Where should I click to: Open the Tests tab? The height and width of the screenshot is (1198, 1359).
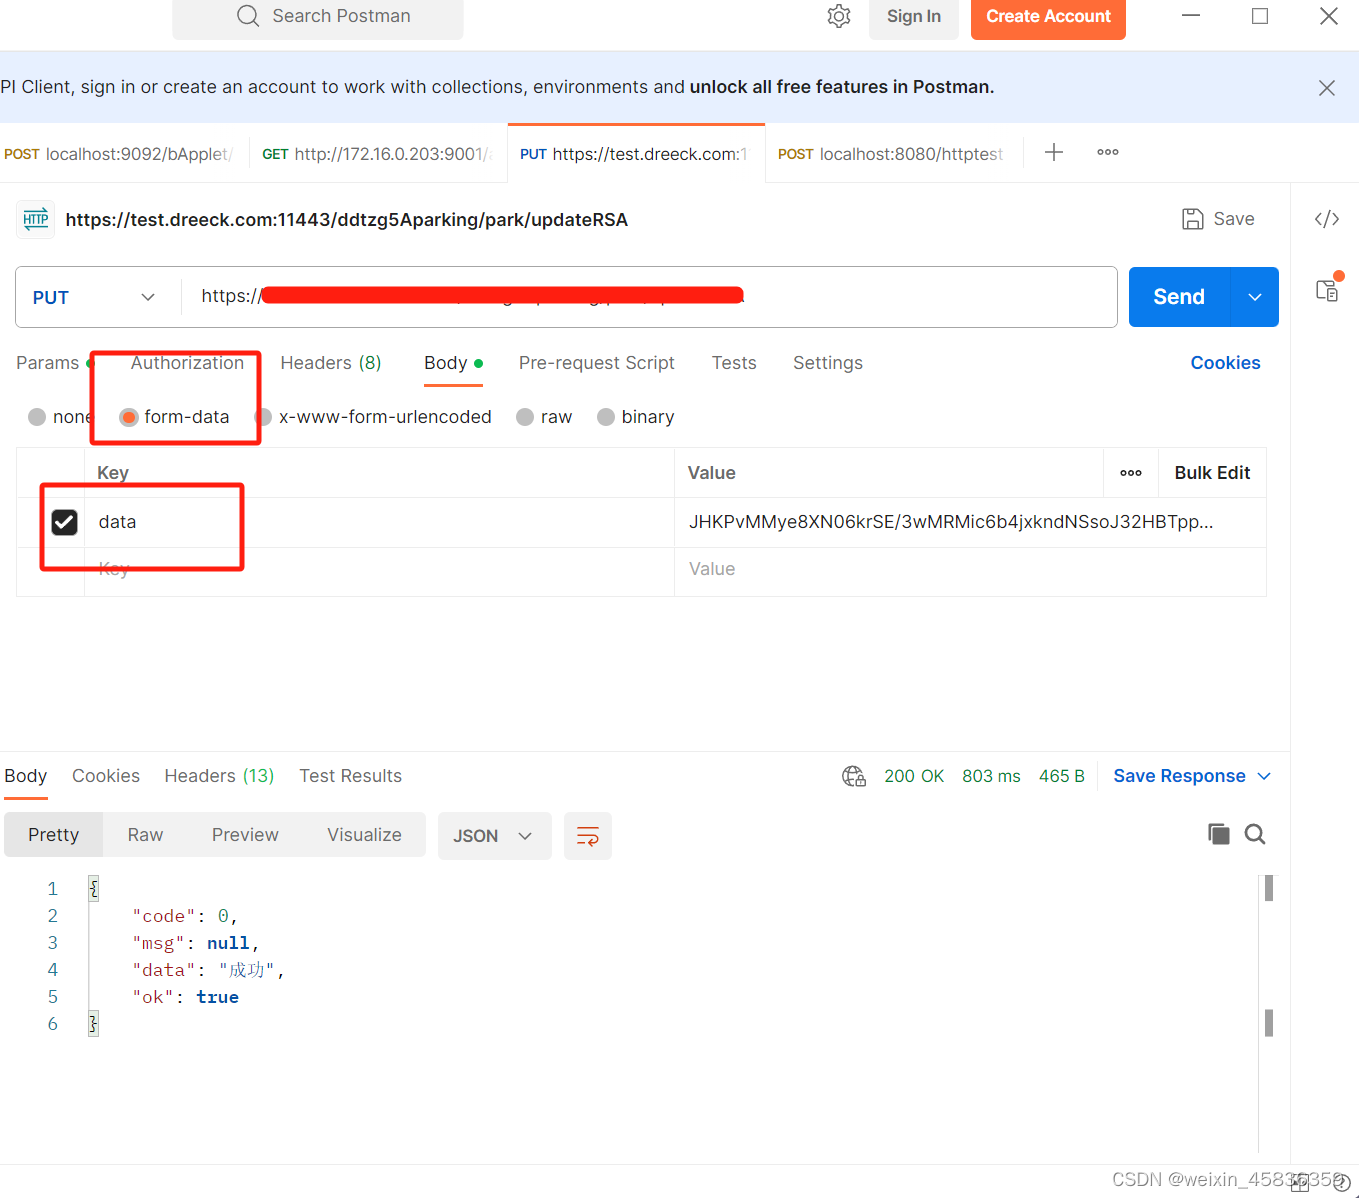734,363
